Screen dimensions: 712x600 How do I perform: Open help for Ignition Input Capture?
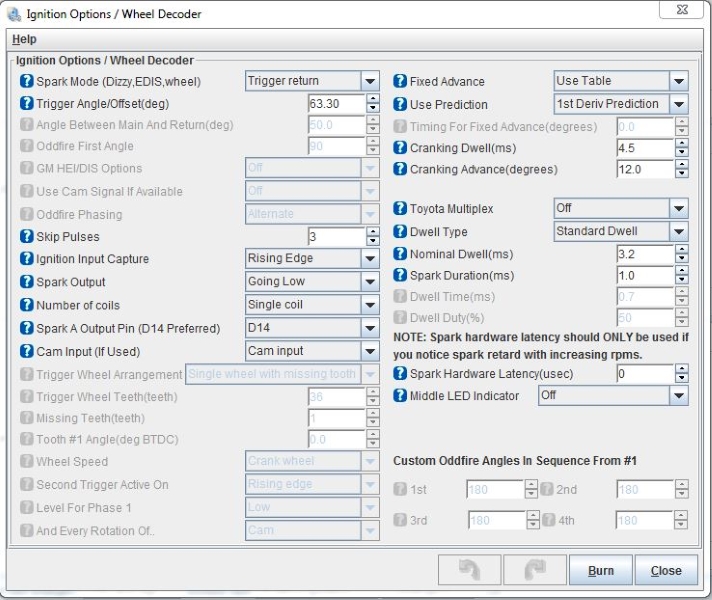(27, 258)
